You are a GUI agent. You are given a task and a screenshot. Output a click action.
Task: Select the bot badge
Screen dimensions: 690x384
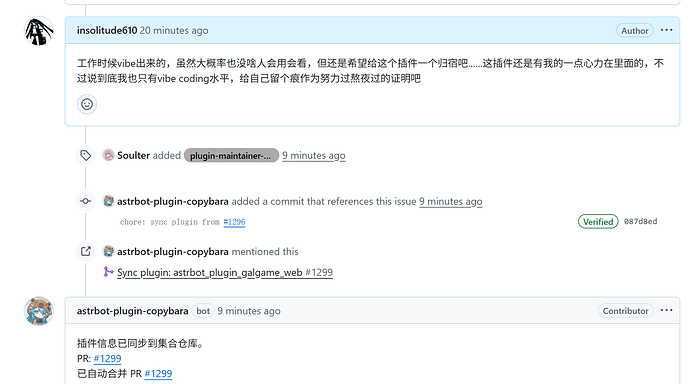203,311
